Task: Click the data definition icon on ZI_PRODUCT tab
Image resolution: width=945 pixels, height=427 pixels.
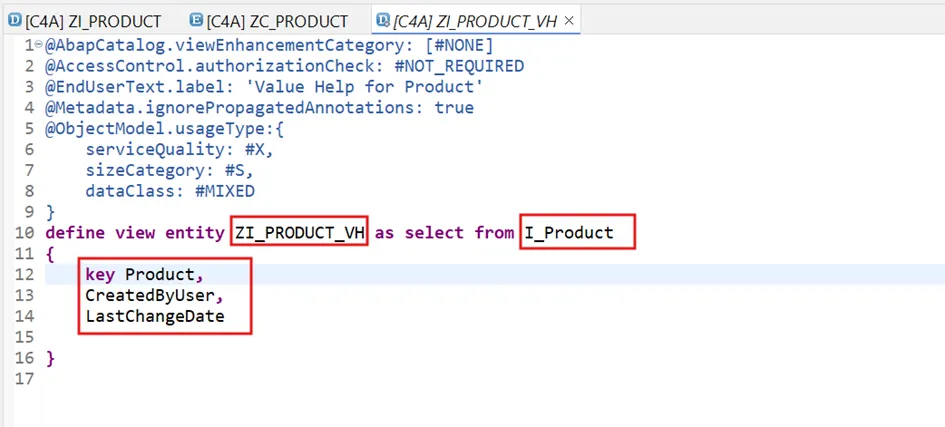Action: pos(14,20)
